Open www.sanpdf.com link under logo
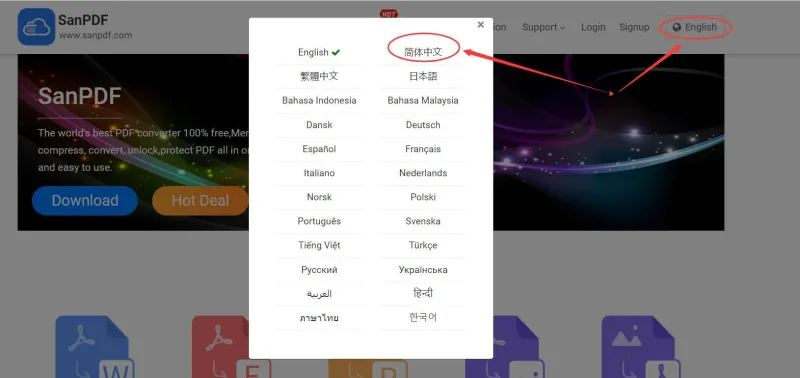Image resolution: width=800 pixels, height=378 pixels. [x=95, y=35]
